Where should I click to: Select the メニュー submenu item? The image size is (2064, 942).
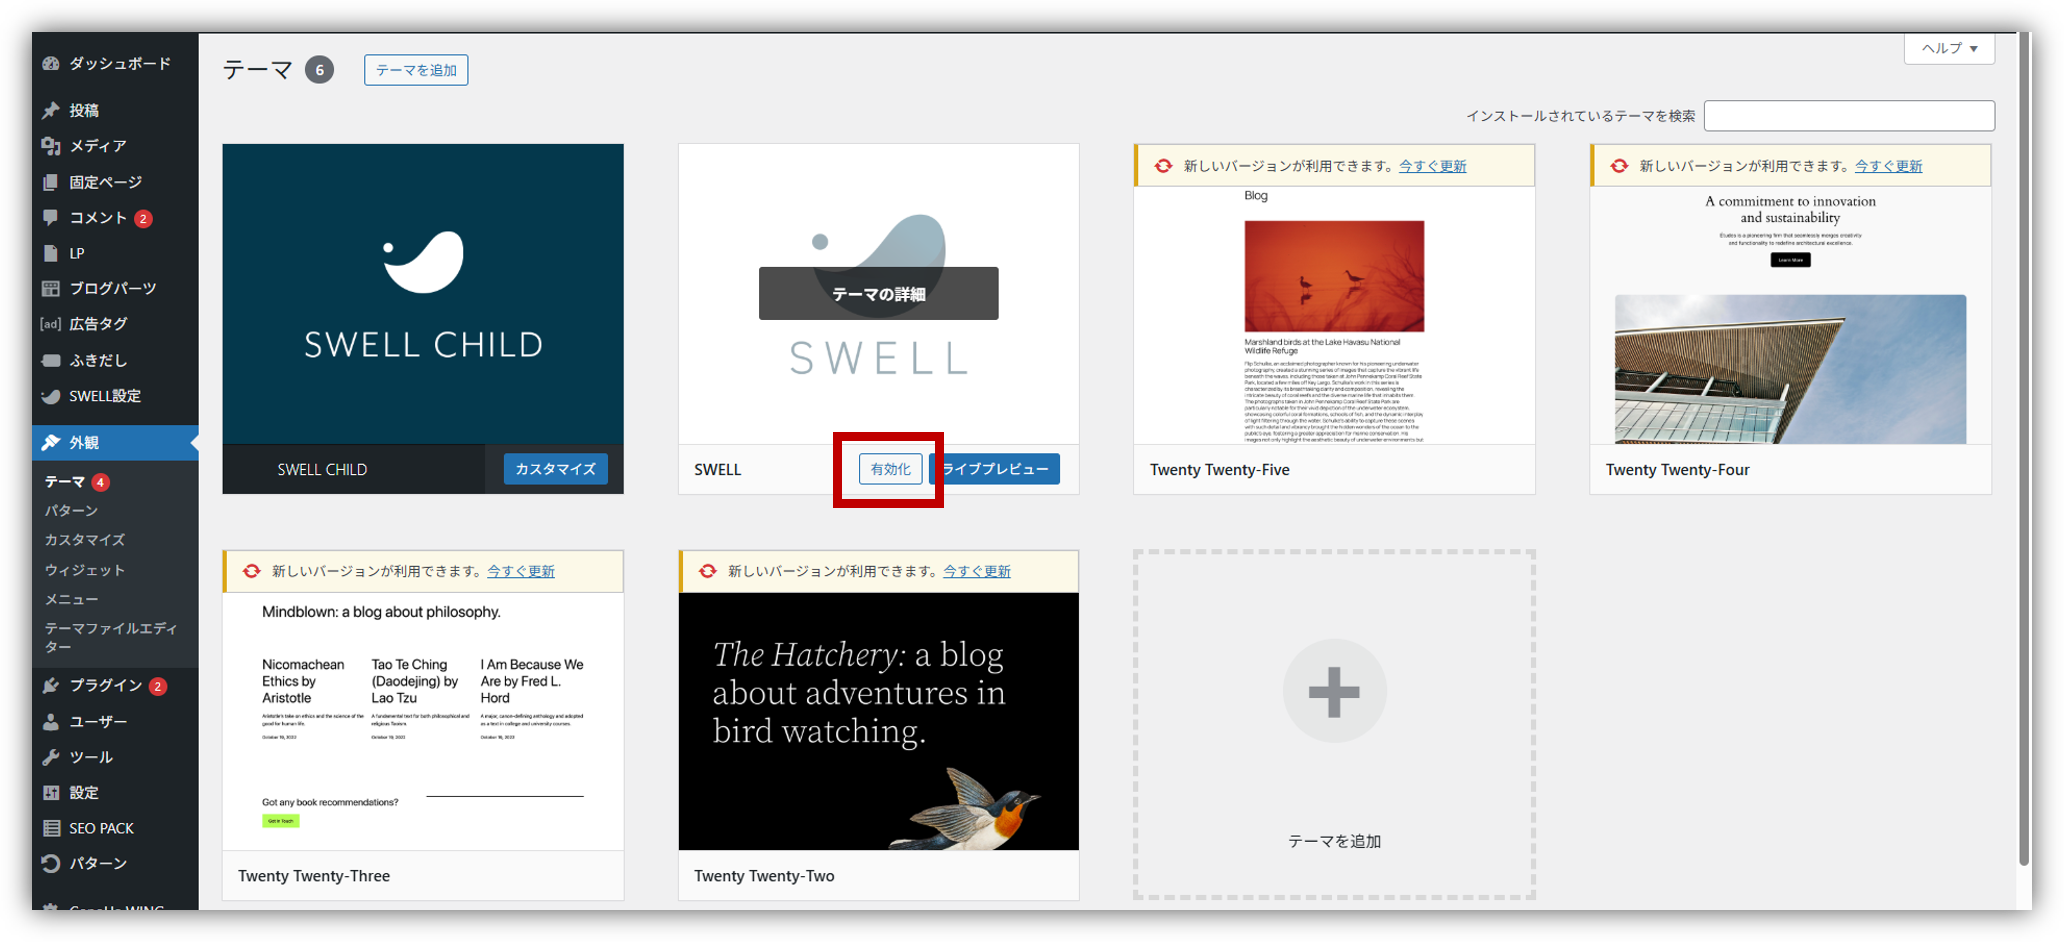point(71,600)
